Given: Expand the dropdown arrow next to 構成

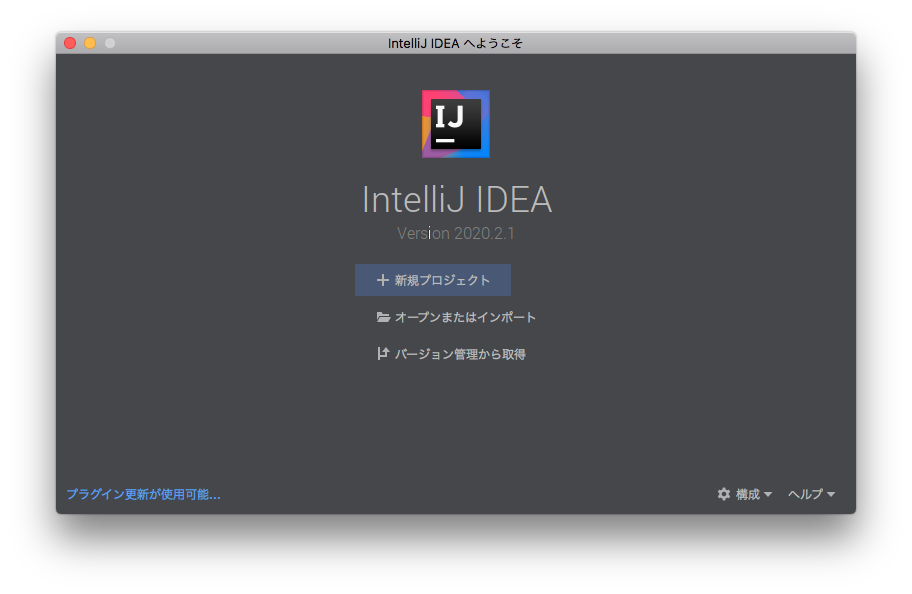Looking at the screenshot, I should [768, 495].
